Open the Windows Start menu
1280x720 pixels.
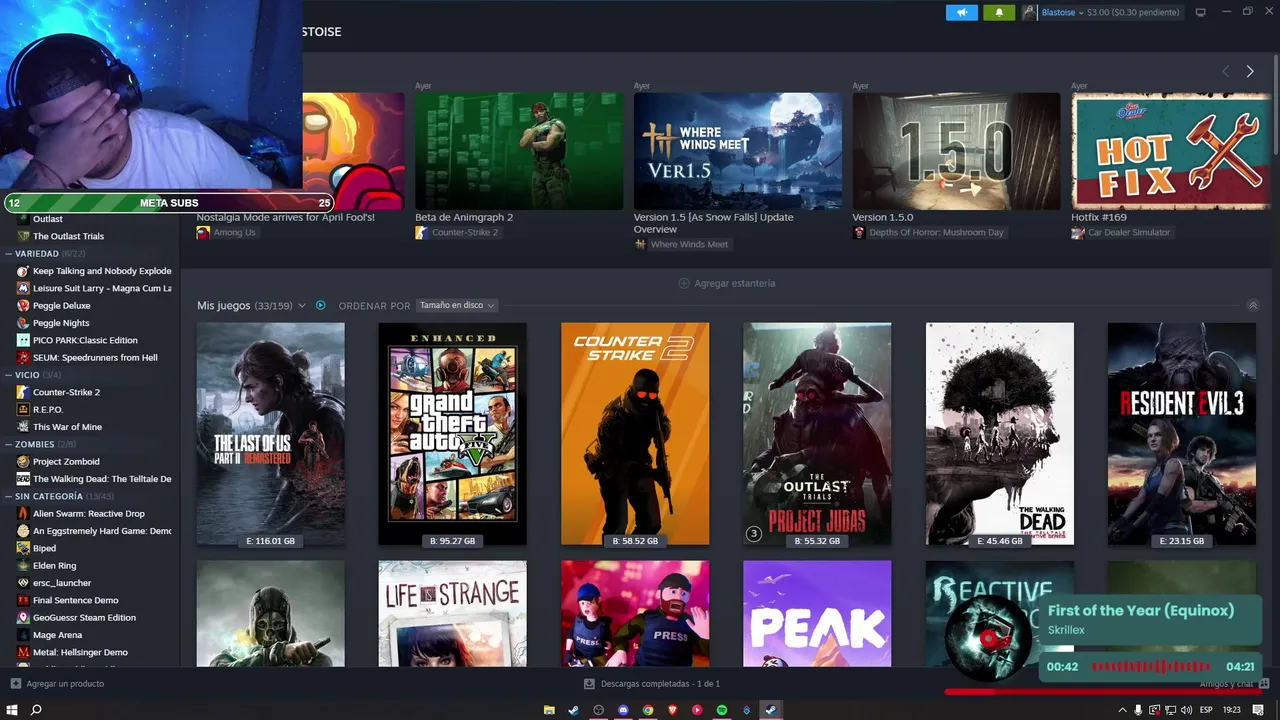click(12, 710)
